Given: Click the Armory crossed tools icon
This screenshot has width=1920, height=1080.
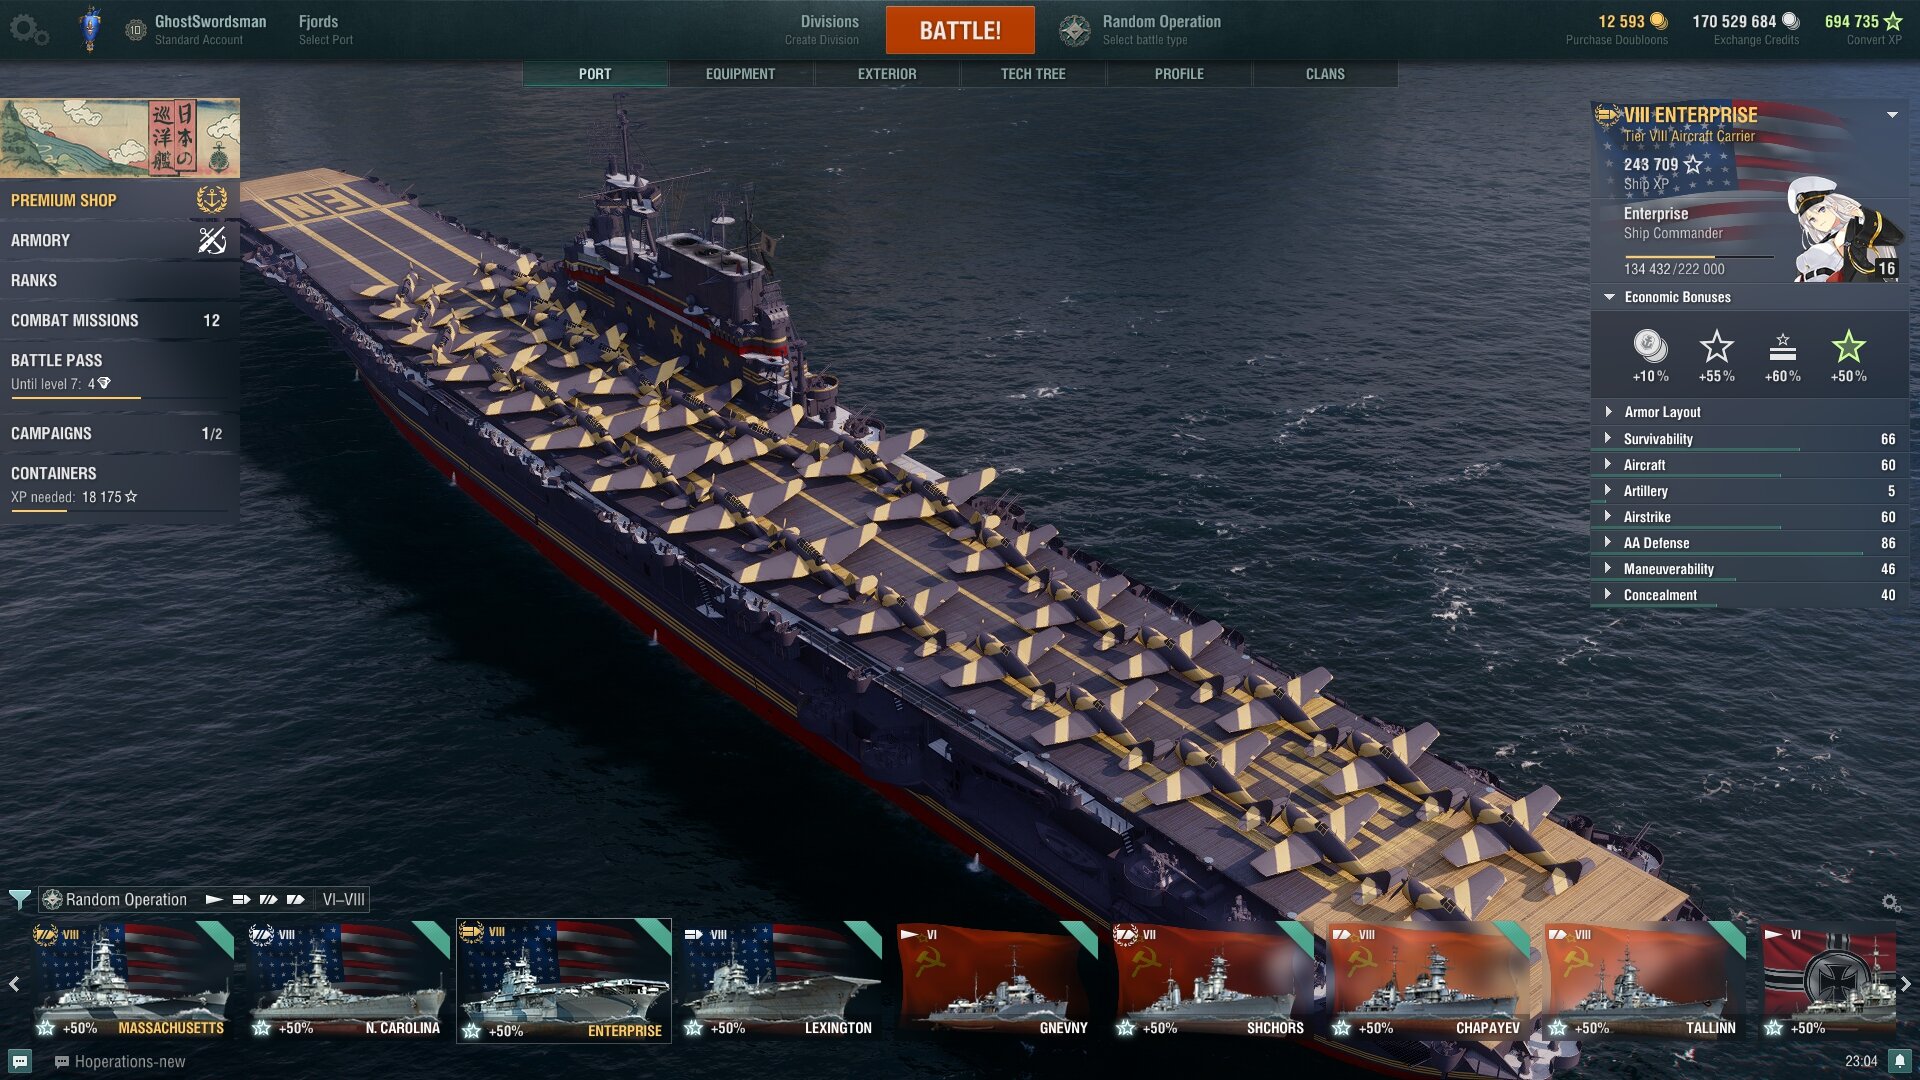Looking at the screenshot, I should pos(211,240).
